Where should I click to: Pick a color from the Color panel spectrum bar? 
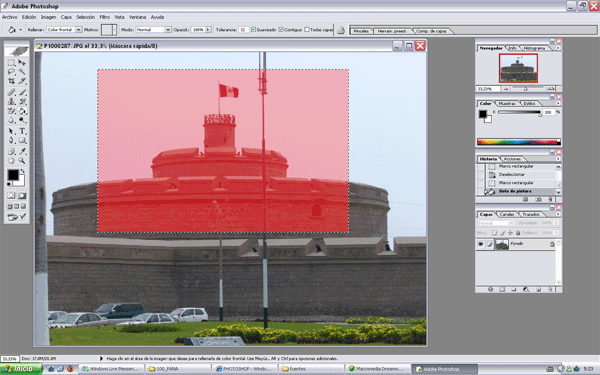click(518, 142)
